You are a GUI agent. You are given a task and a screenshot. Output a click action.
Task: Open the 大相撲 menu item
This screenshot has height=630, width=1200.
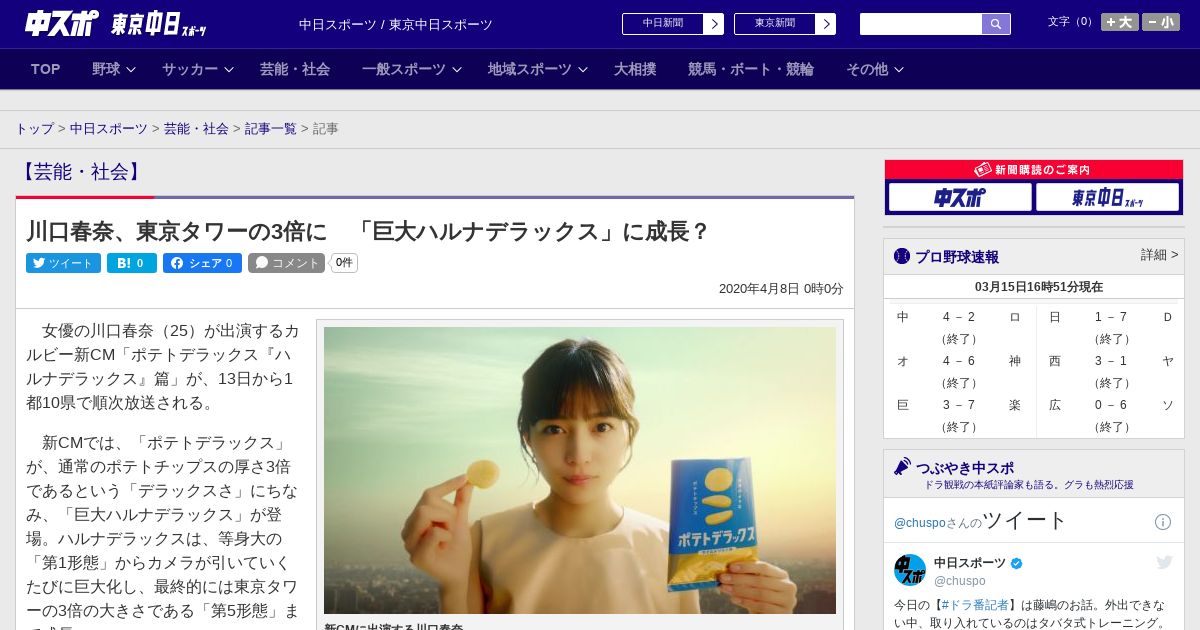pos(635,69)
